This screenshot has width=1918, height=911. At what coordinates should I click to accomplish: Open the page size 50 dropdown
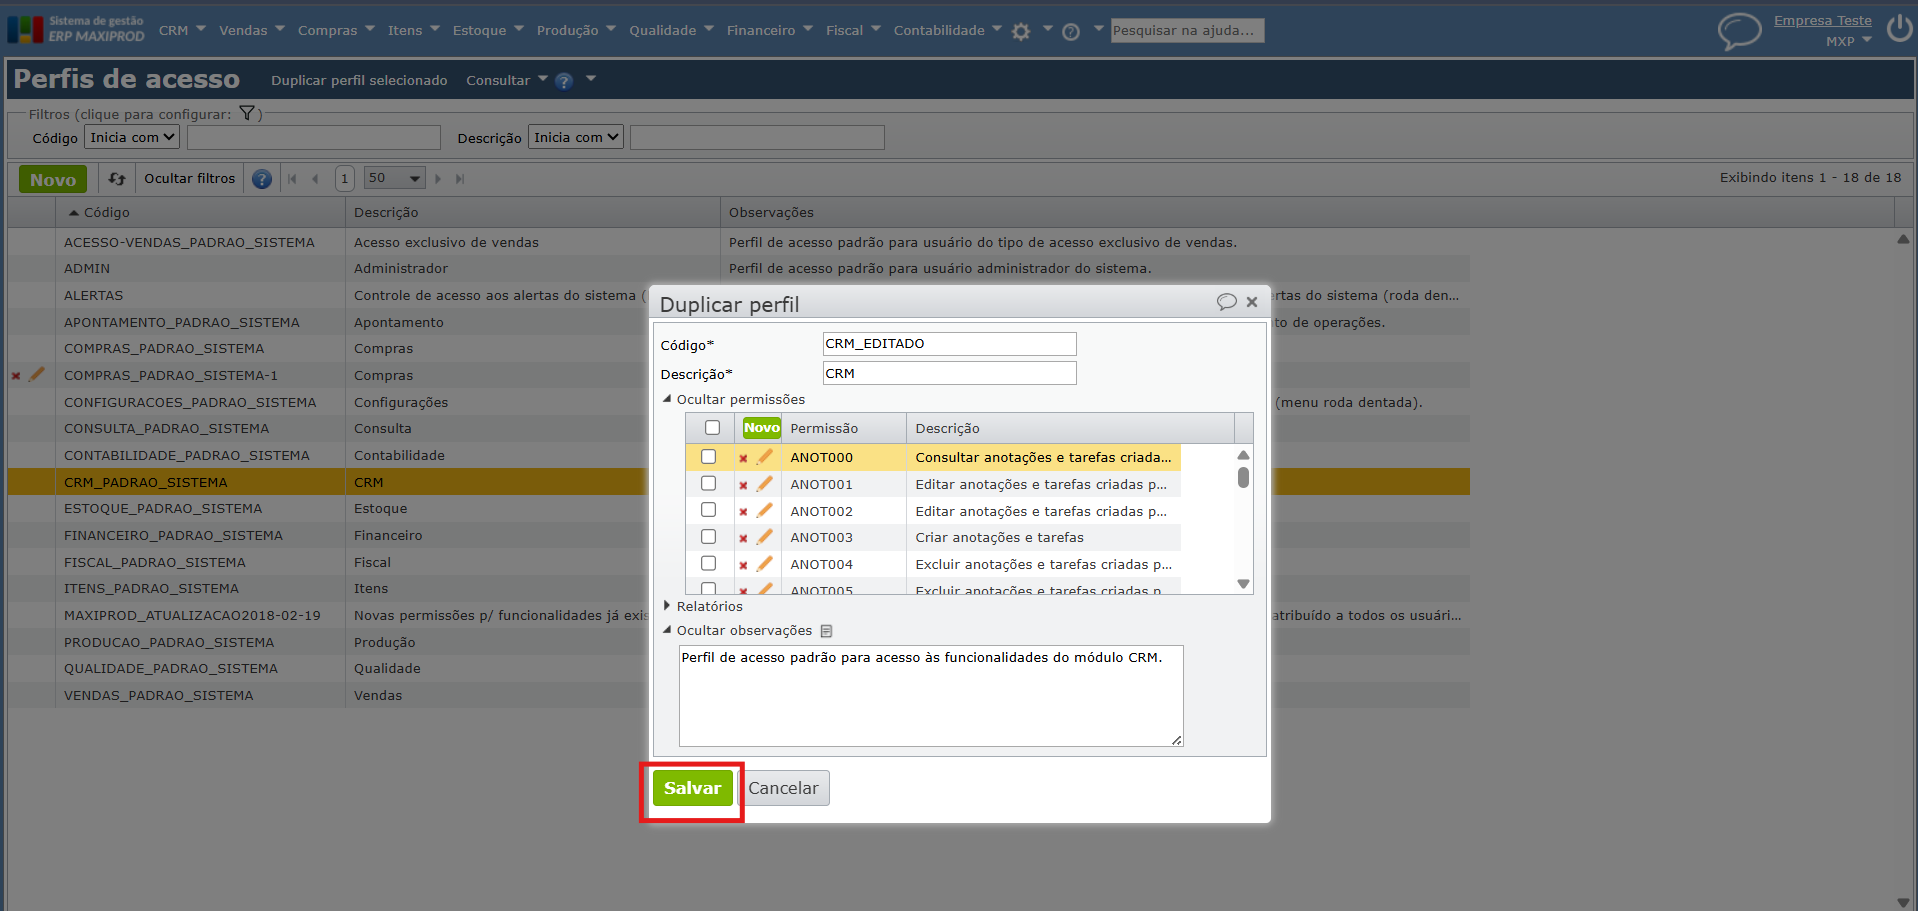pyautogui.click(x=394, y=178)
